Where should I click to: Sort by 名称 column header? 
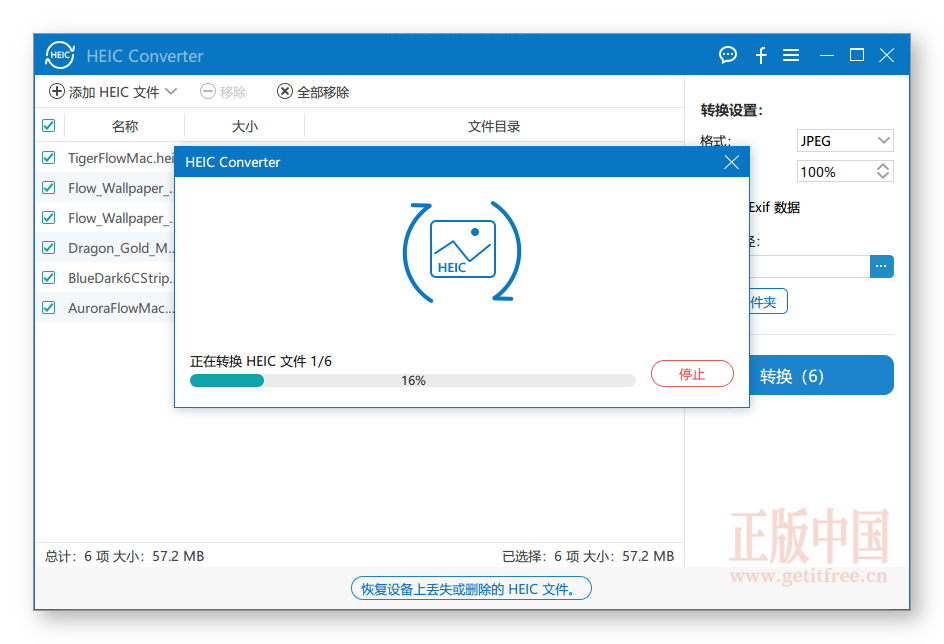point(125,126)
